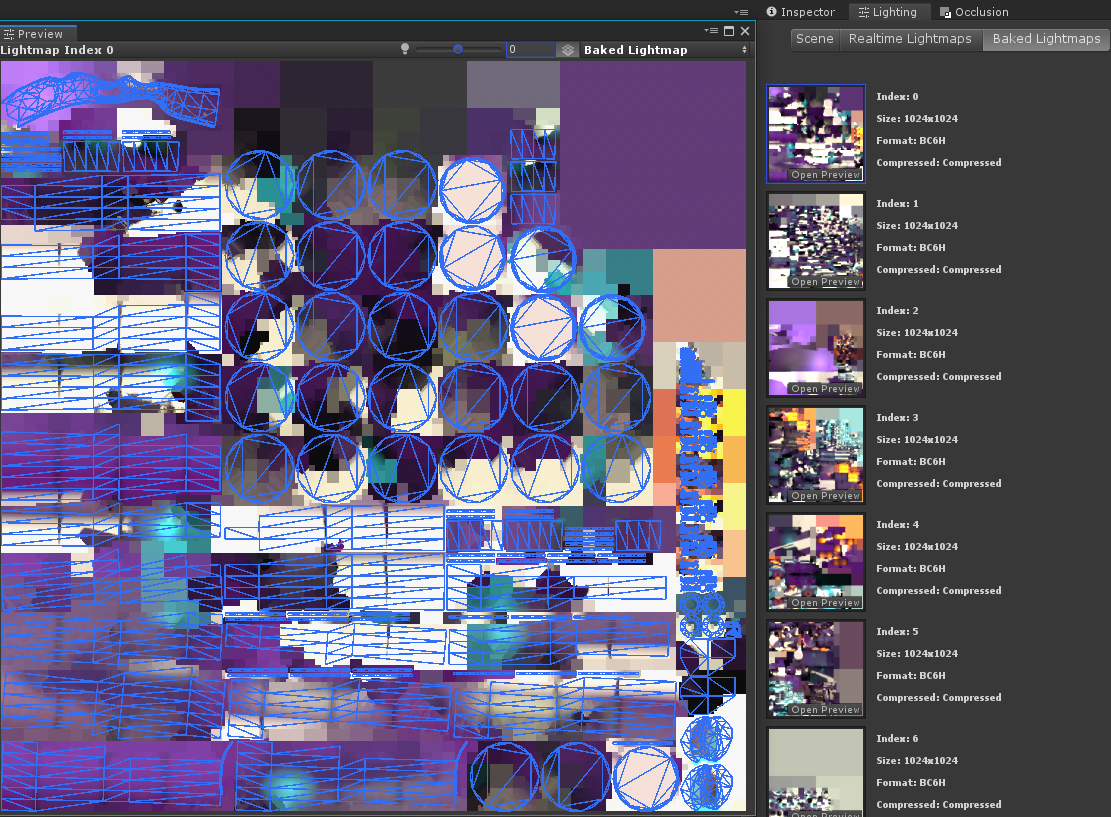Open Preview for lightmap Index 3
Viewport: 1111px width, 817px height.
coord(824,496)
